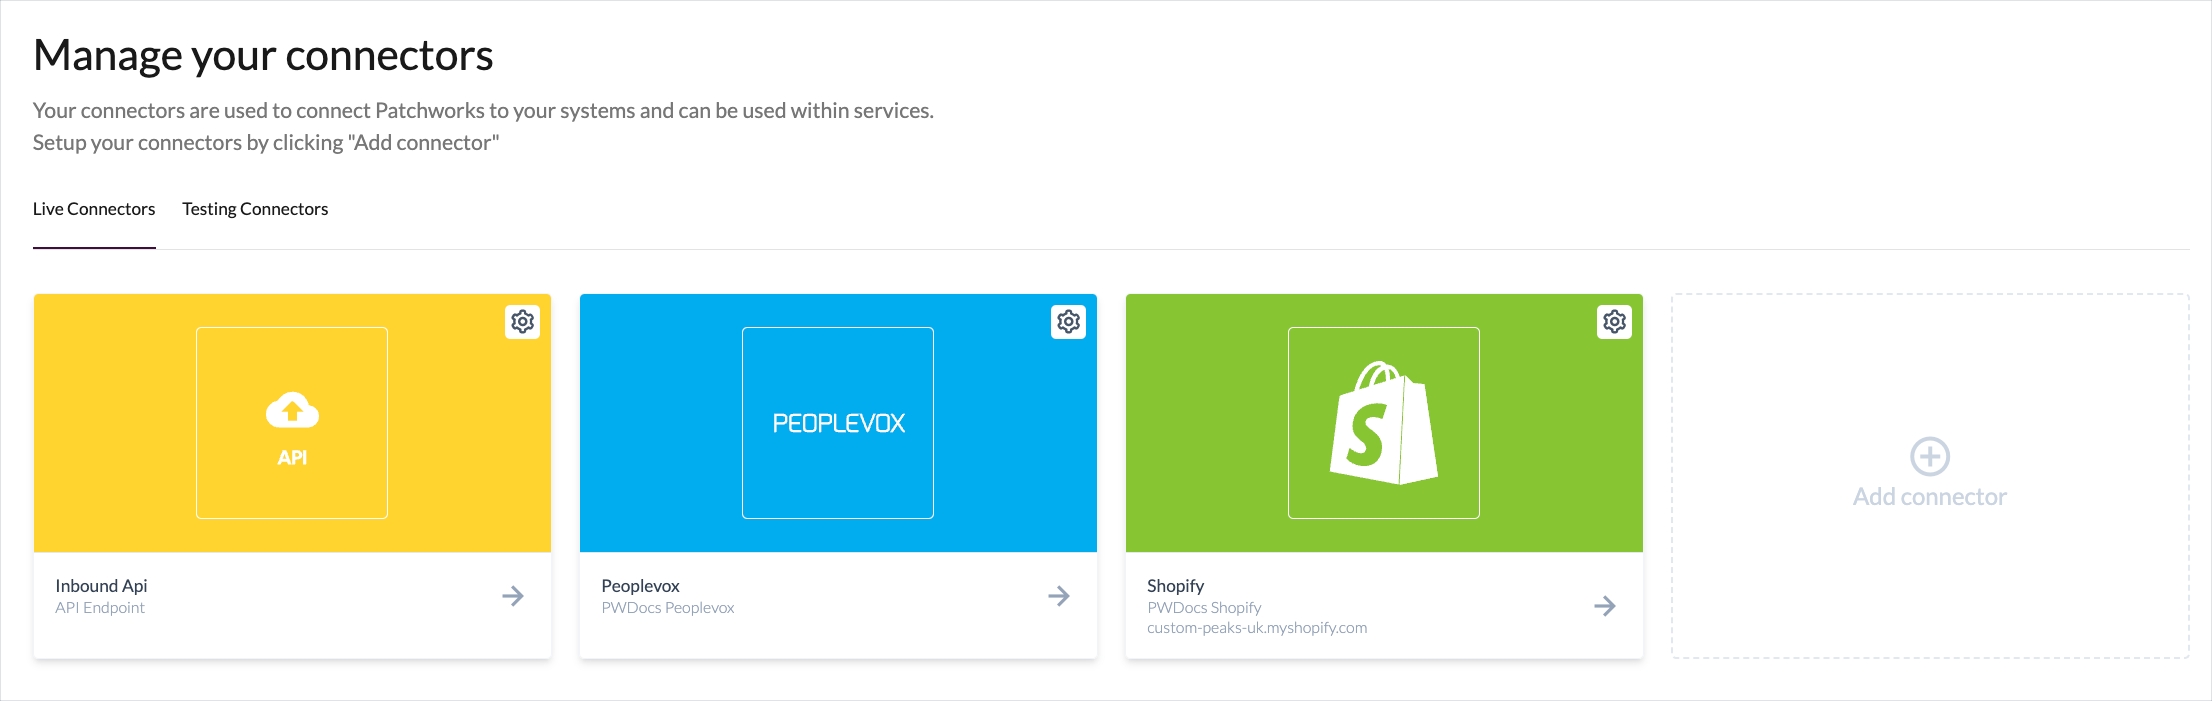Image resolution: width=2212 pixels, height=701 pixels.
Task: Click the custom-peaks-uk.myshopify.com store URL
Action: [1257, 628]
